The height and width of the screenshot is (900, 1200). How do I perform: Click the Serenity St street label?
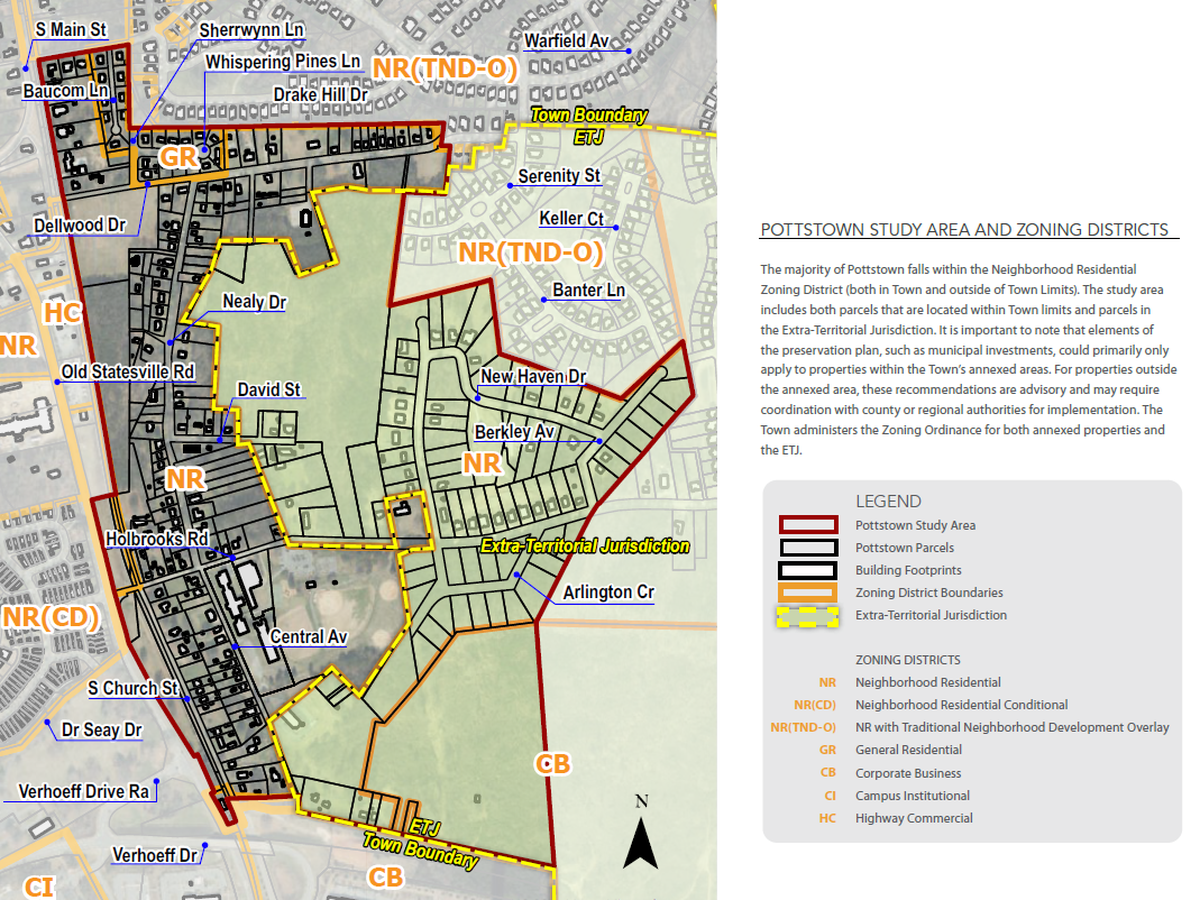[x=559, y=176]
